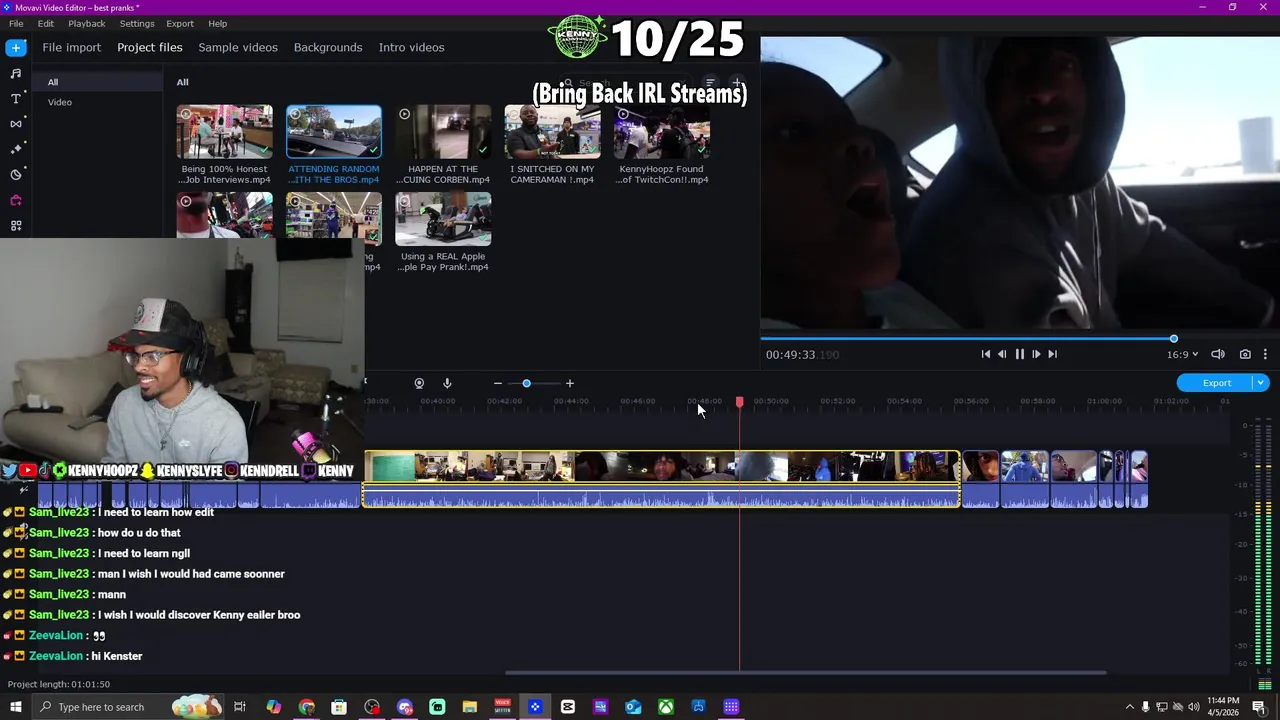Open CapCut from the taskbar
1280x720 pixels.
[568, 707]
